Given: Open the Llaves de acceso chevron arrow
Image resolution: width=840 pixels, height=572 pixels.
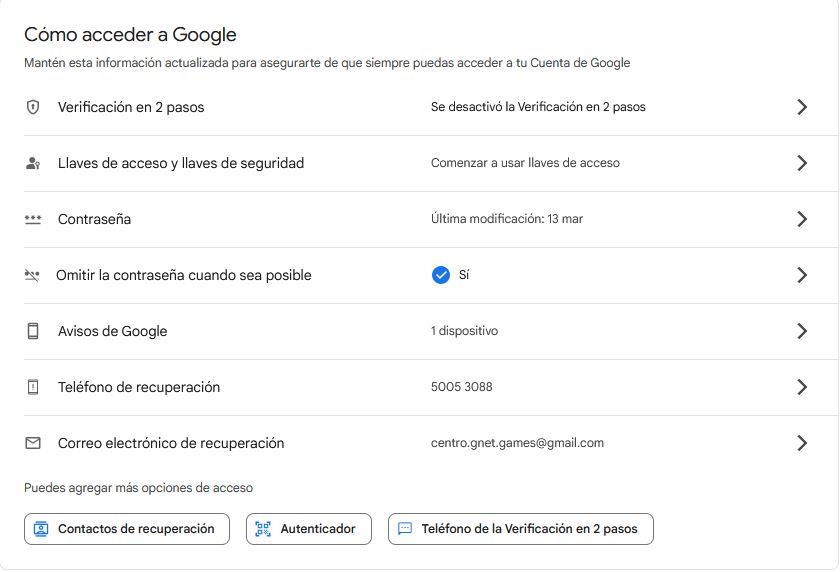Looking at the screenshot, I should (x=801, y=163).
